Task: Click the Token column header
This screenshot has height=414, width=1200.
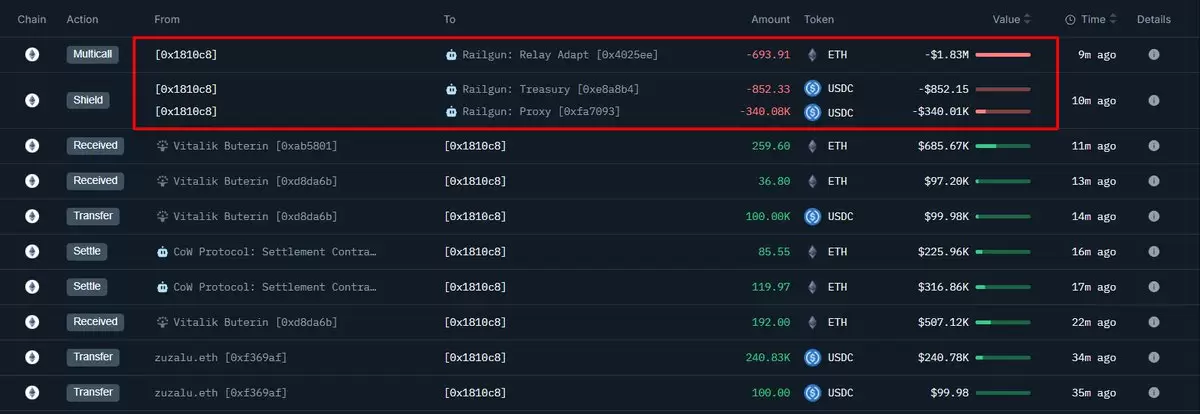Action: [818, 20]
